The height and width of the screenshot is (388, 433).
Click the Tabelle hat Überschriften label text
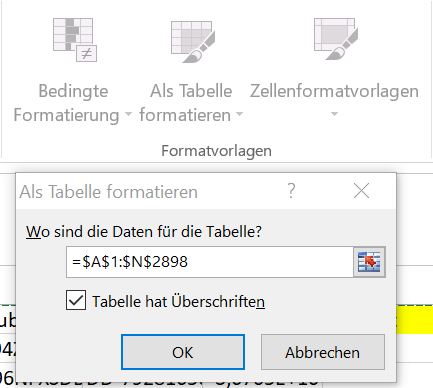pyautogui.click(x=178, y=302)
